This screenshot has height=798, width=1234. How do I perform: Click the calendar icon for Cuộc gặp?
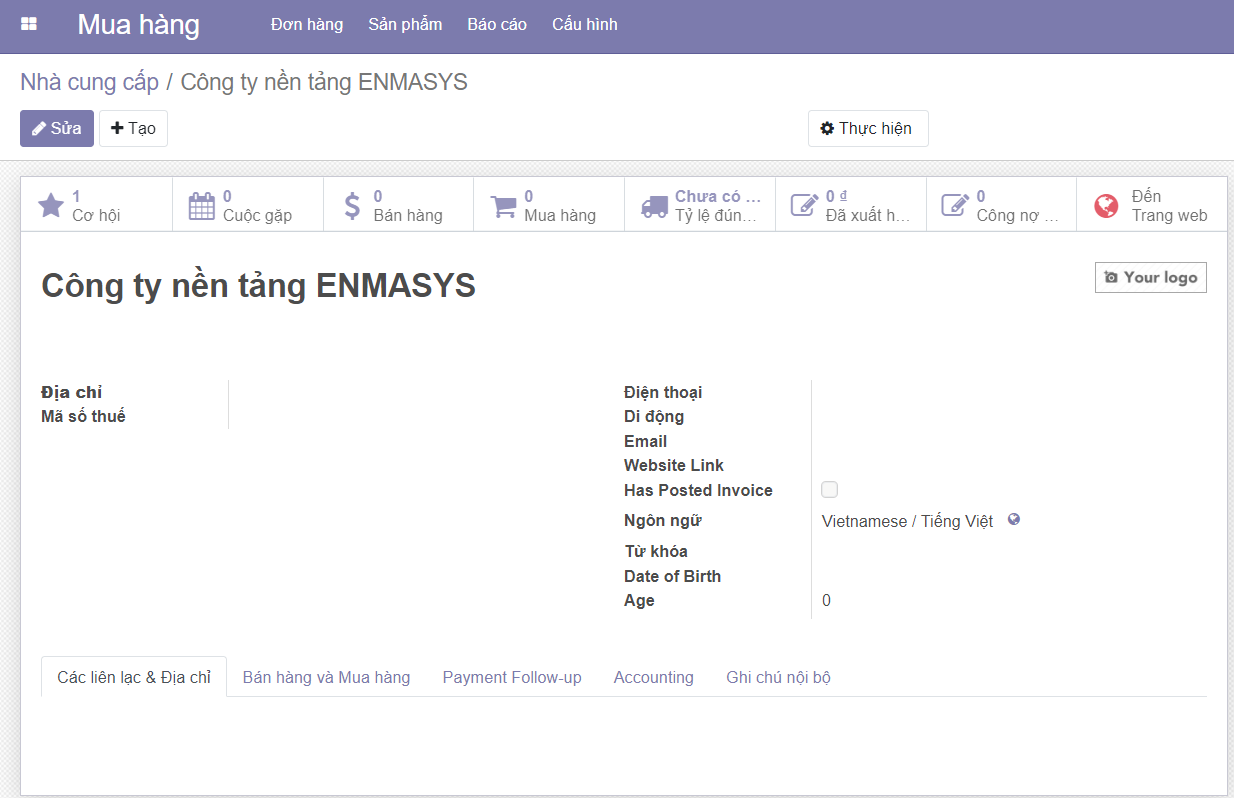tap(201, 206)
